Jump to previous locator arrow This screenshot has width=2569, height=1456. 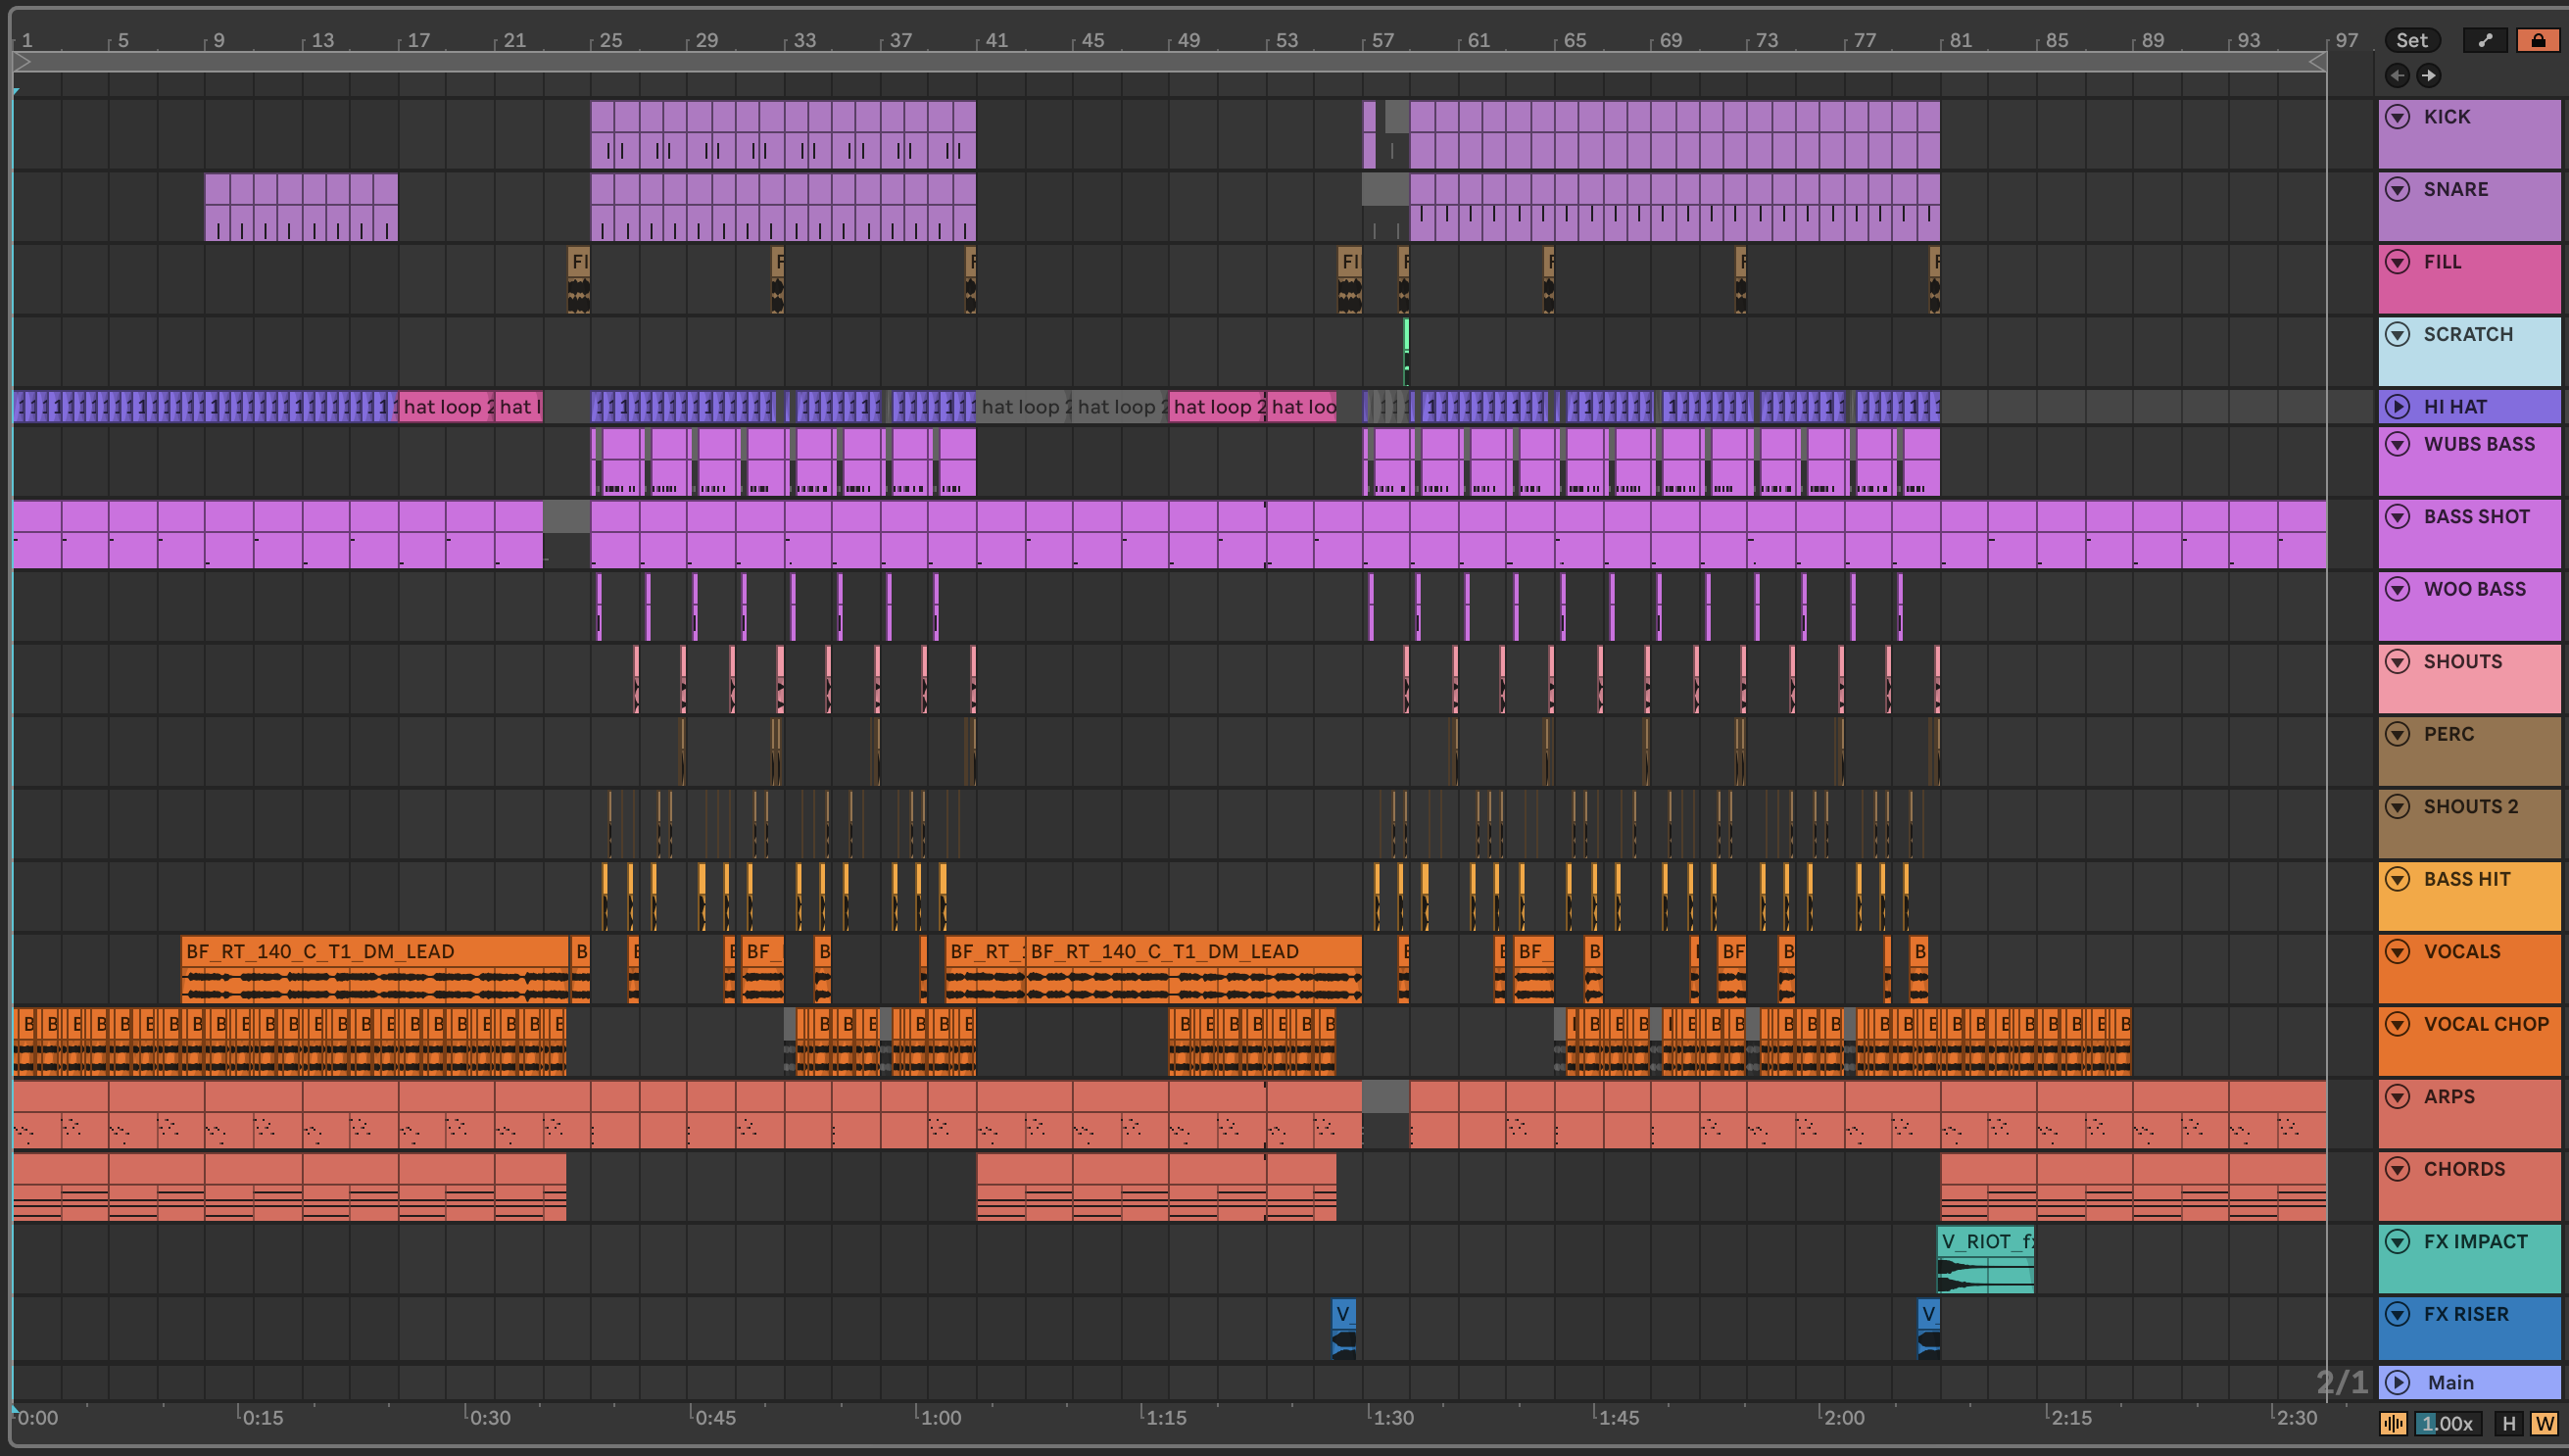point(2397,75)
